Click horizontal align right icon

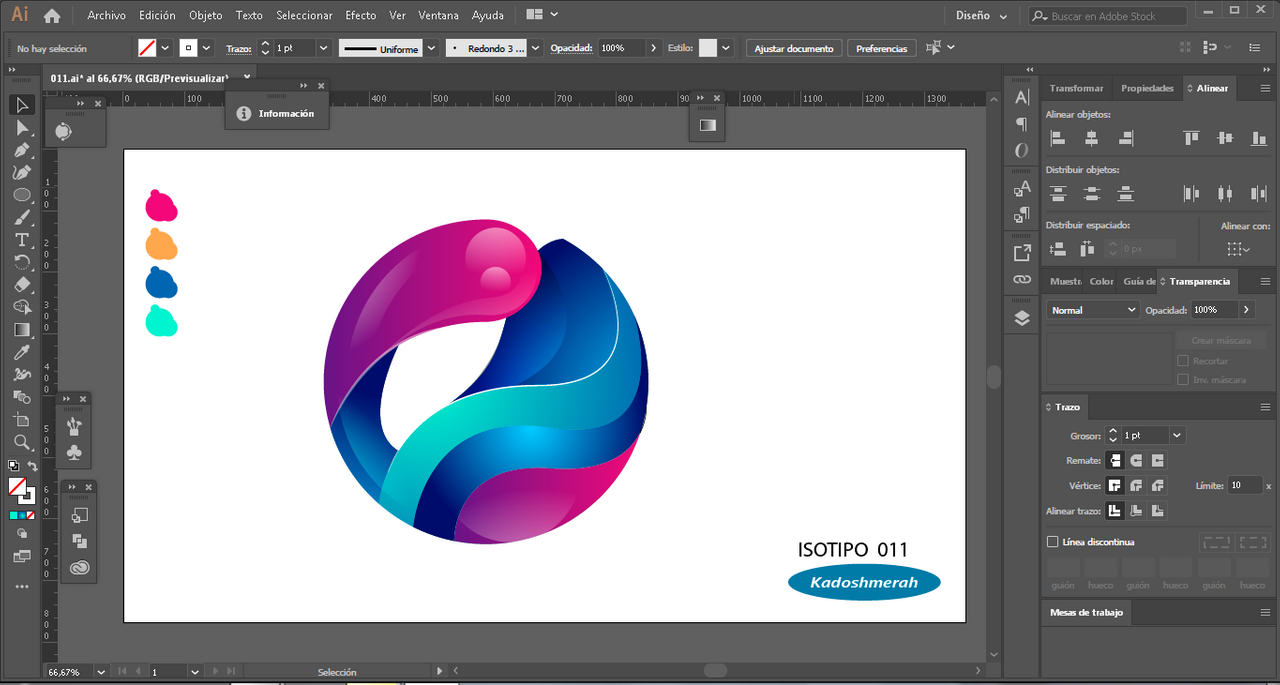1126,138
